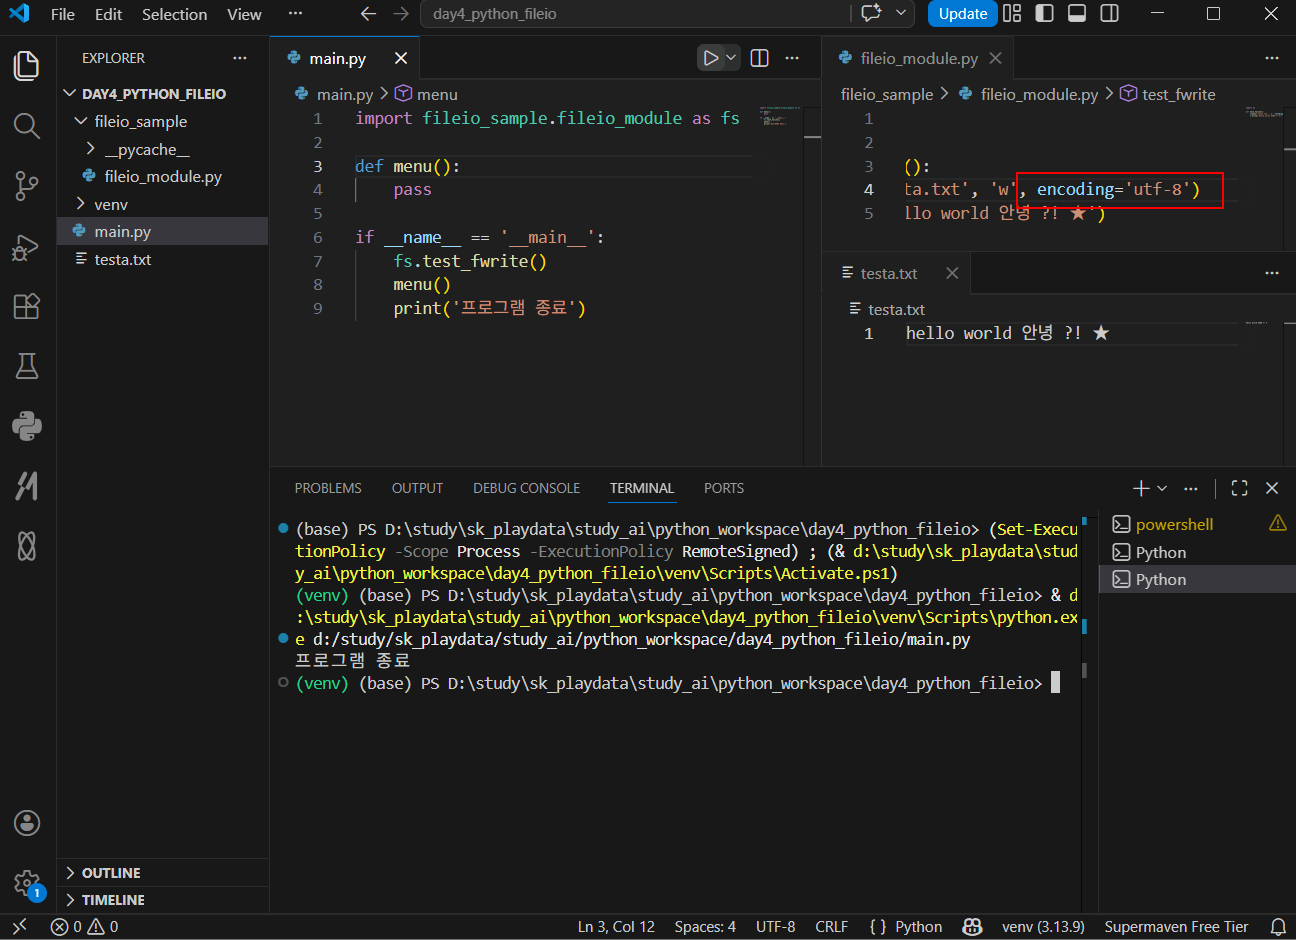Open the Accounts icon in activity bar
This screenshot has width=1296, height=940.
pos(27,823)
